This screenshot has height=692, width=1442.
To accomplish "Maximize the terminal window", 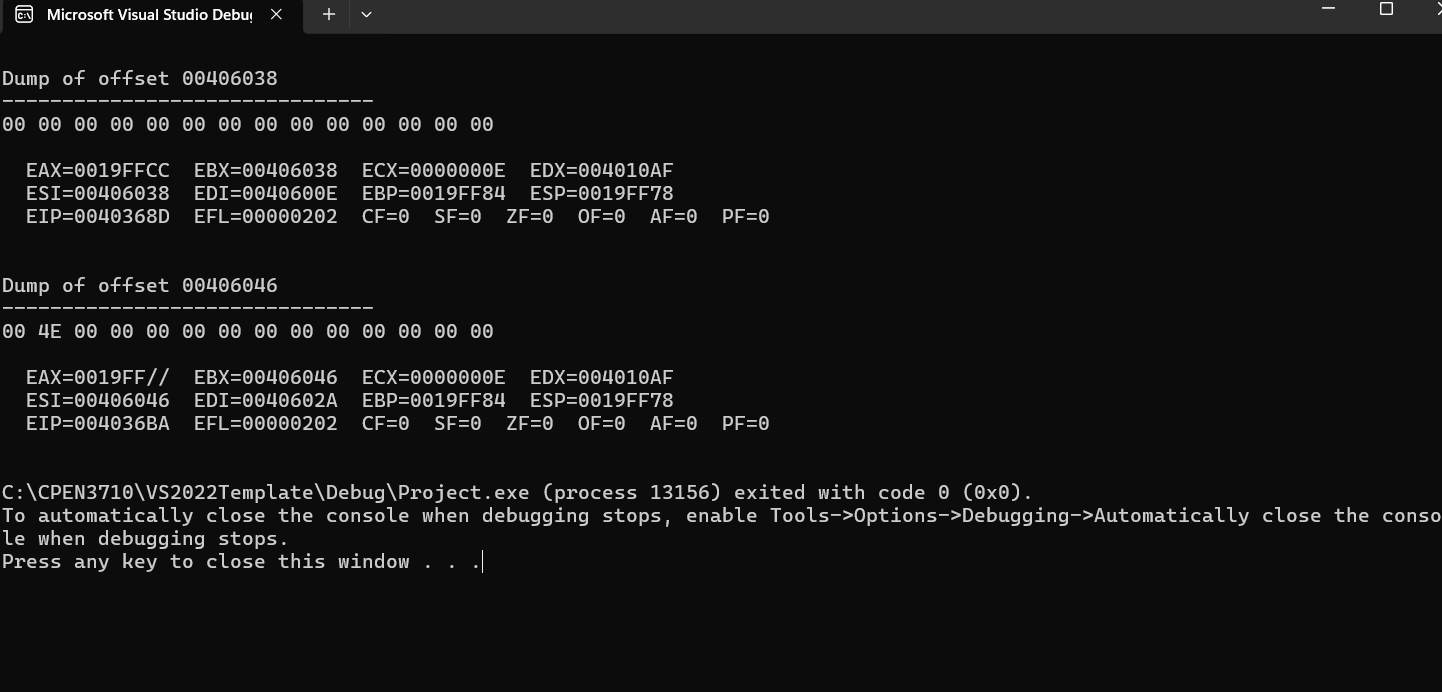I will pos(1386,9).
